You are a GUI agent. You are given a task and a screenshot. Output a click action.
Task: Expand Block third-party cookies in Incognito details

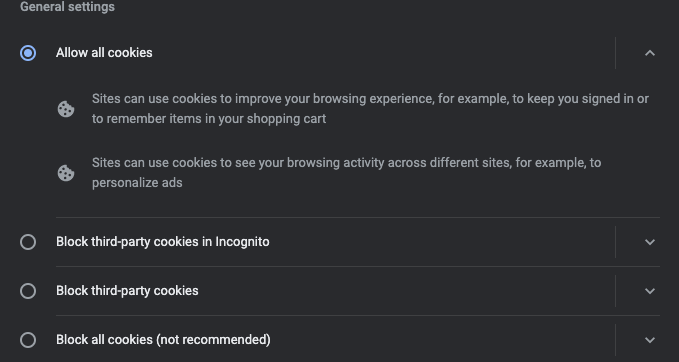click(x=650, y=242)
